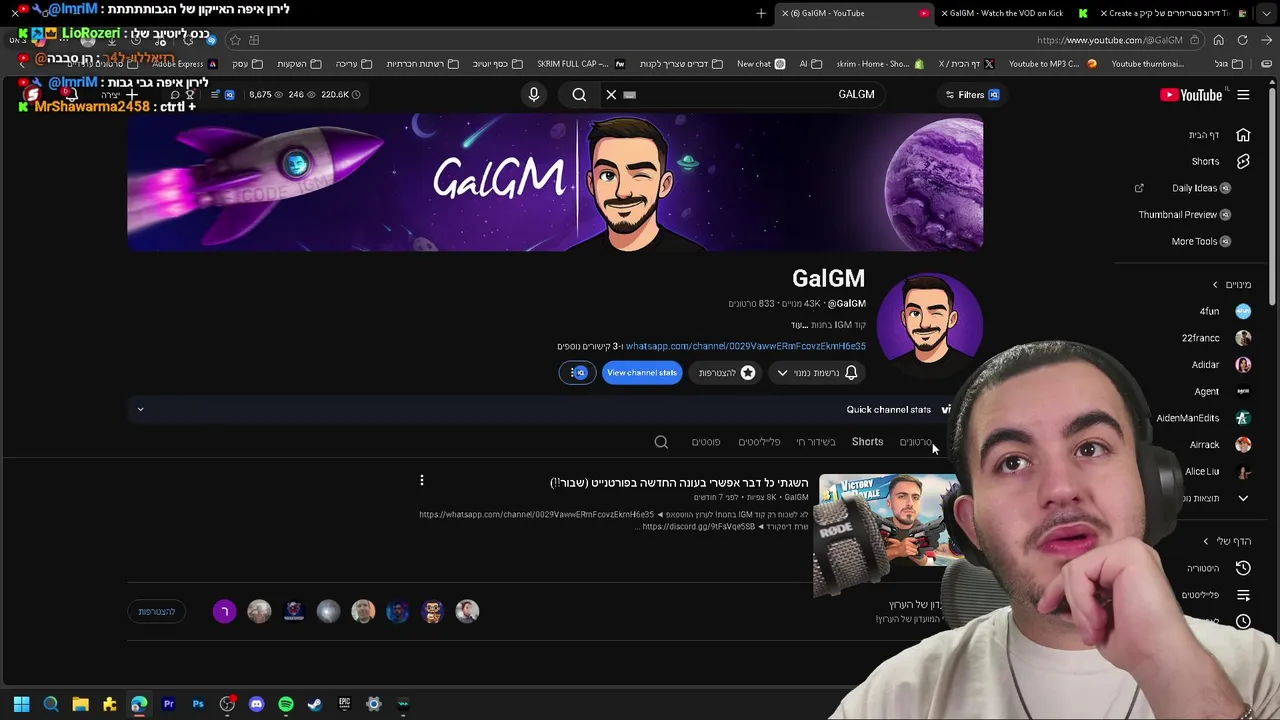
Task: Switch to the Live channel tab
Action: [x=816, y=442]
